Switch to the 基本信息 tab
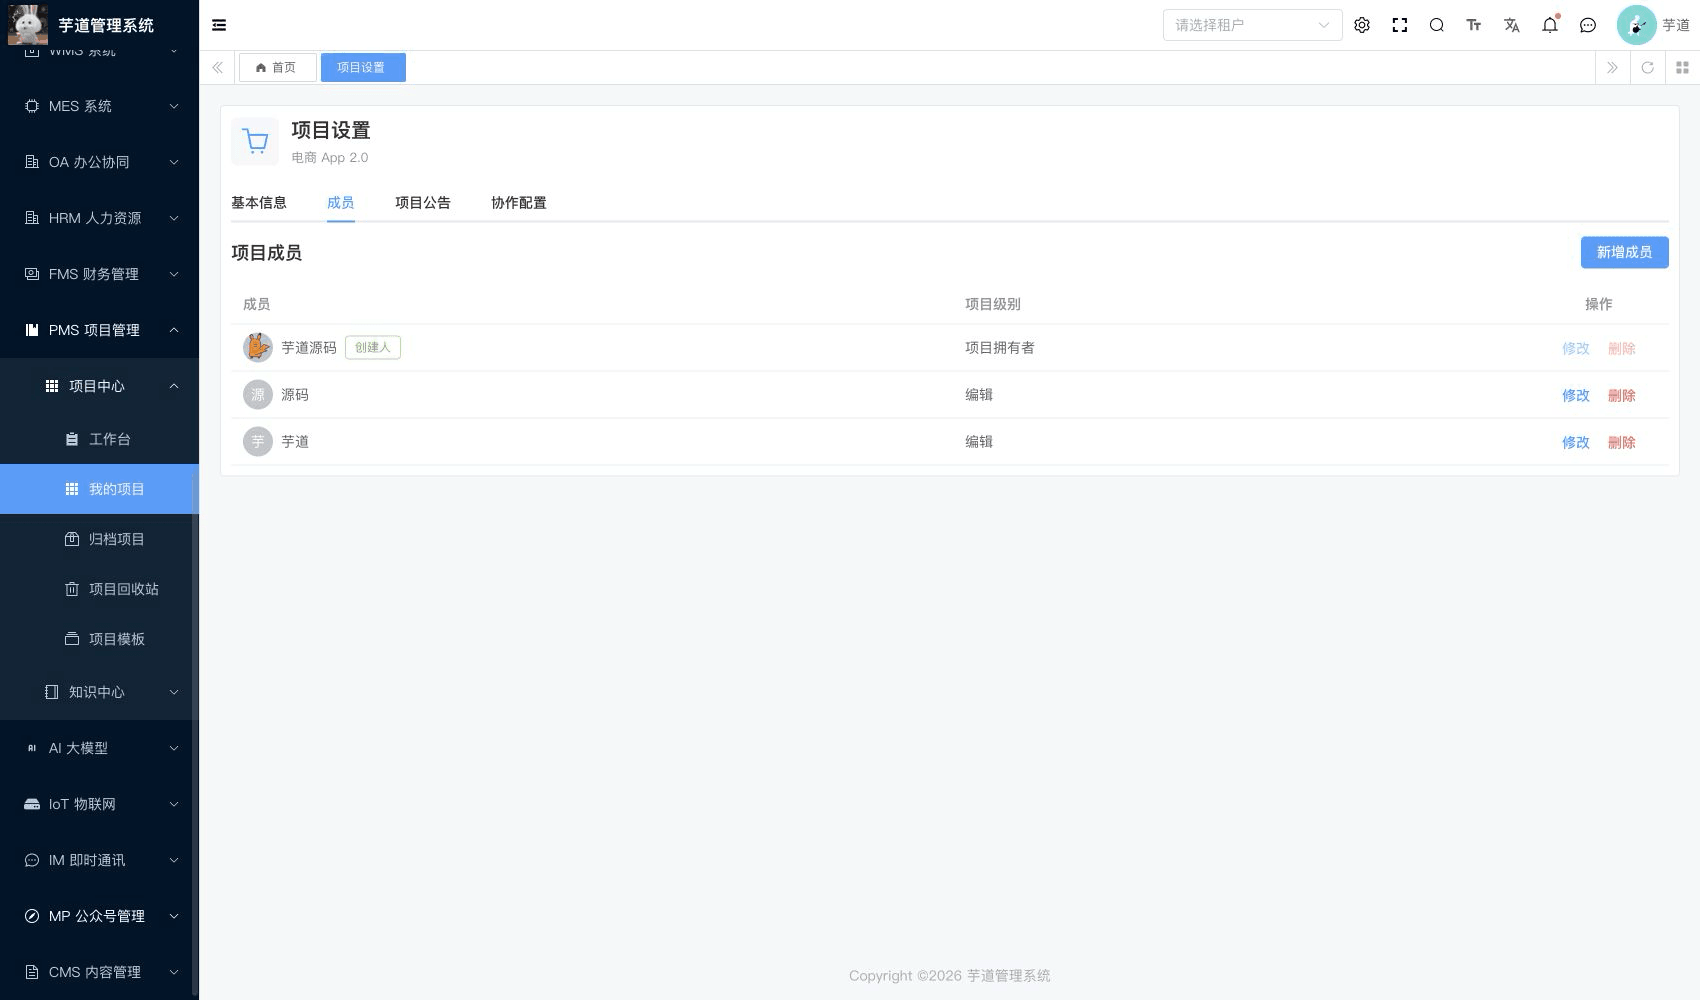The image size is (1700, 1000). coord(259,202)
